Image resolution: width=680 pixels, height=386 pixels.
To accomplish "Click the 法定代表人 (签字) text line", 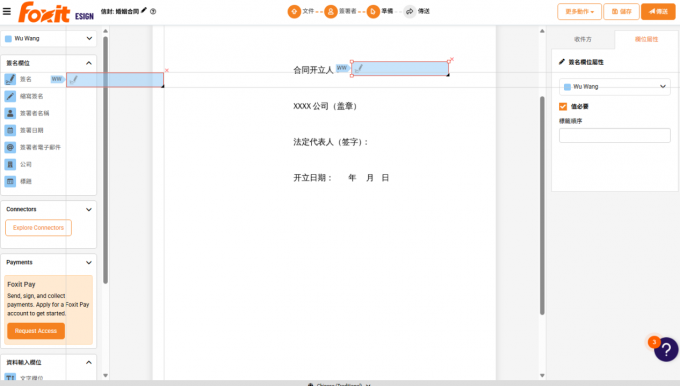I will click(330, 142).
